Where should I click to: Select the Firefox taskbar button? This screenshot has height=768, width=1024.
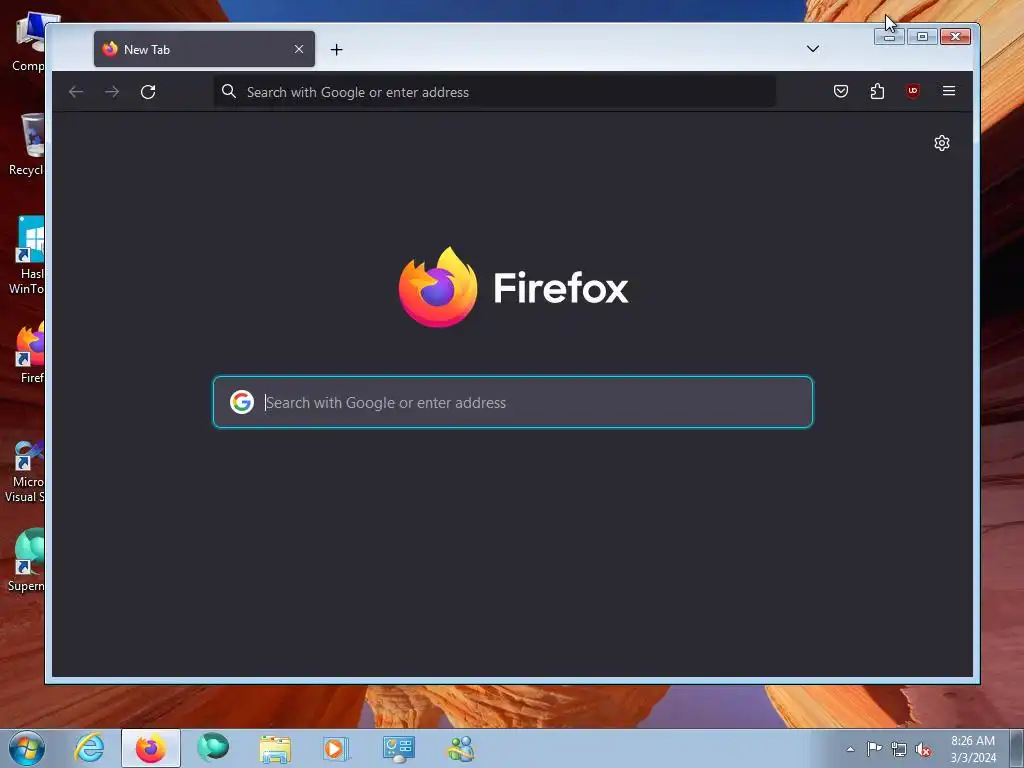pos(150,748)
